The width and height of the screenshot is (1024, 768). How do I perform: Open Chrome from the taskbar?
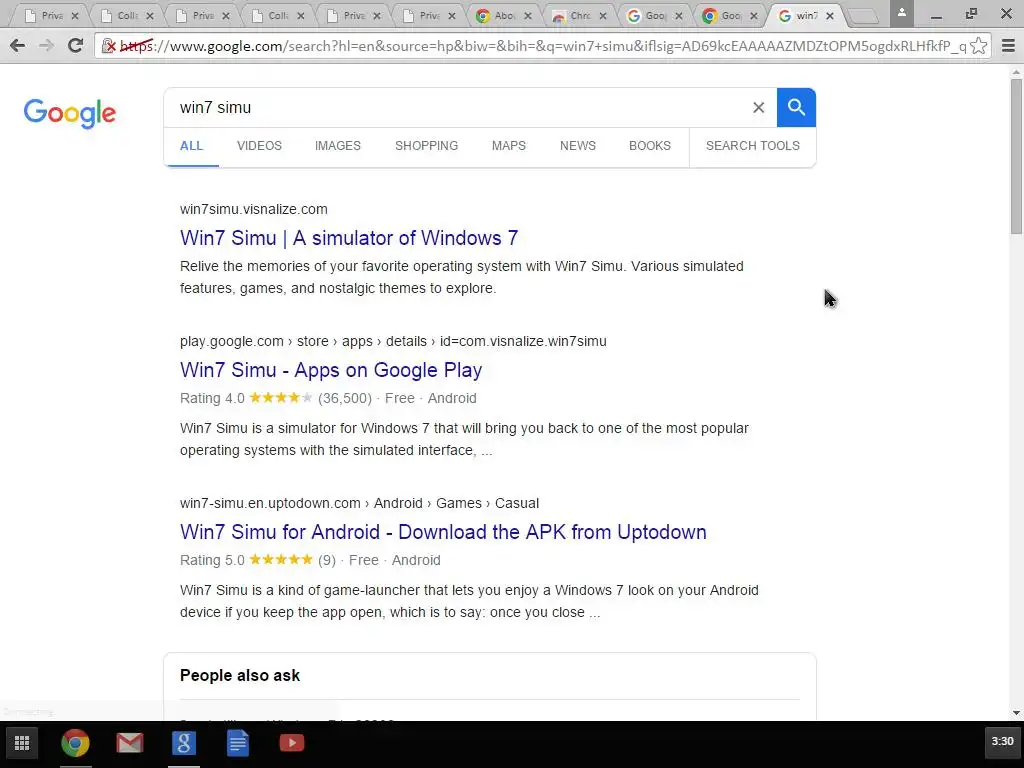click(x=76, y=743)
